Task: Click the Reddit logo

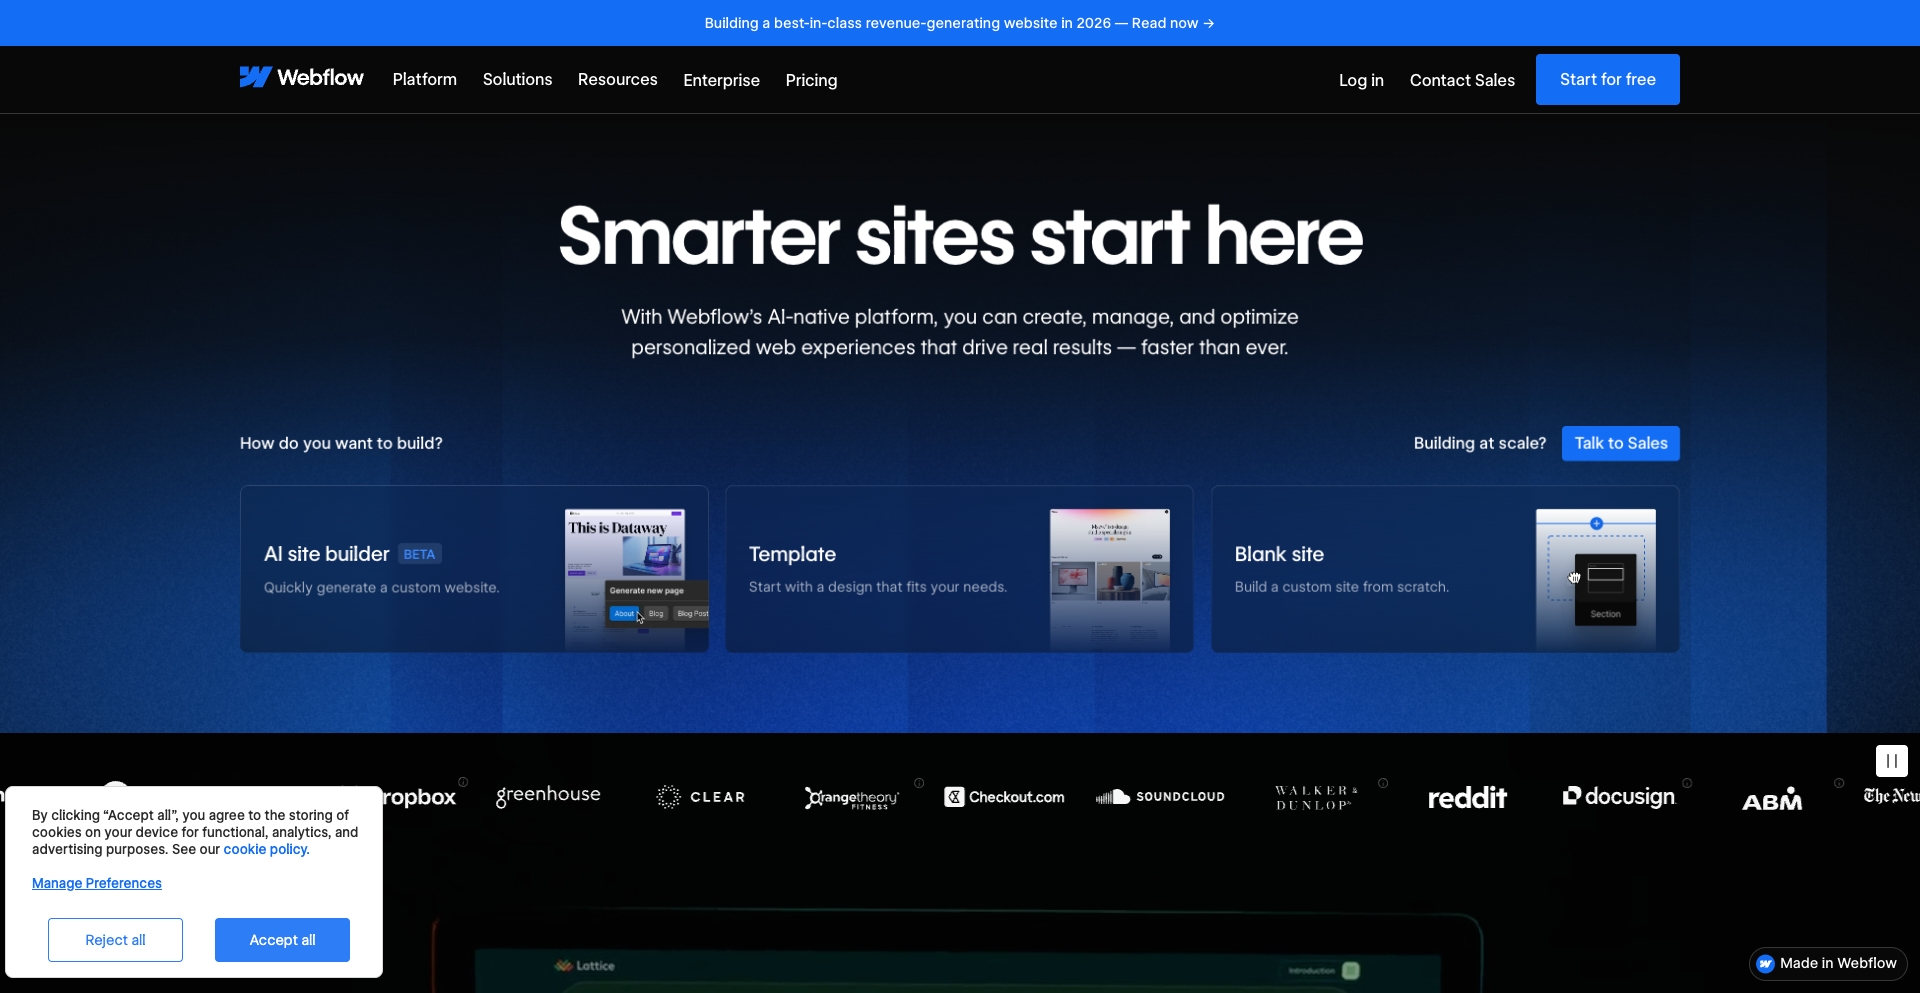Action: (x=1467, y=796)
